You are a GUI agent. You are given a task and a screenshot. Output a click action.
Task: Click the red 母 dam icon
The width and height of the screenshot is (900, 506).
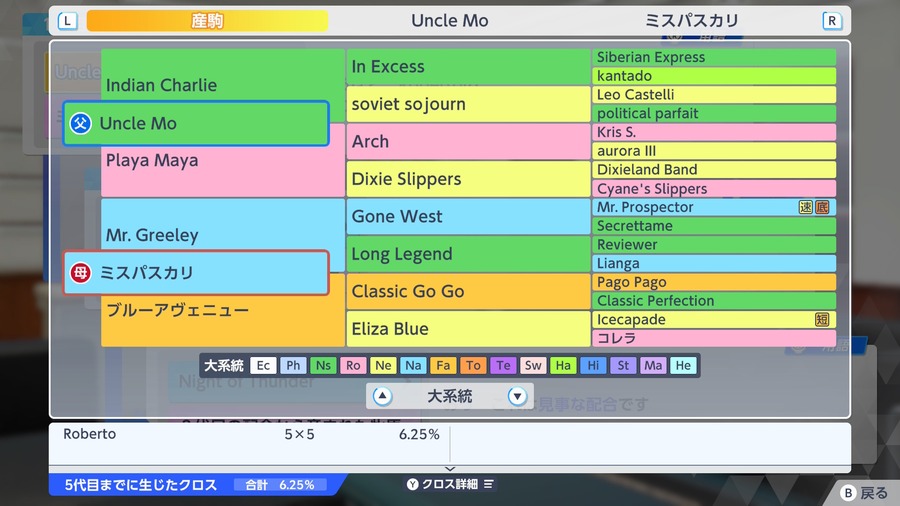(81, 273)
